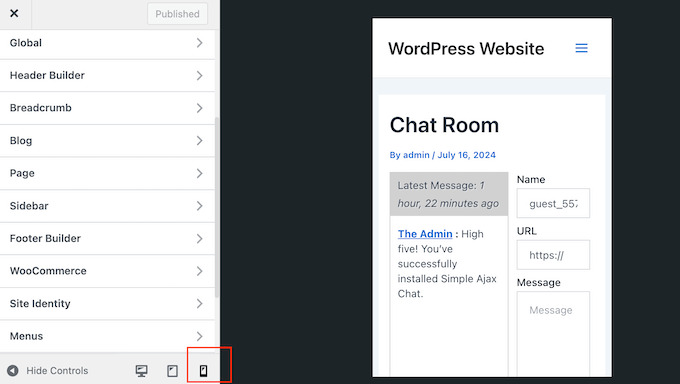Click the Site Identity label
680x384 pixels.
tap(40, 303)
